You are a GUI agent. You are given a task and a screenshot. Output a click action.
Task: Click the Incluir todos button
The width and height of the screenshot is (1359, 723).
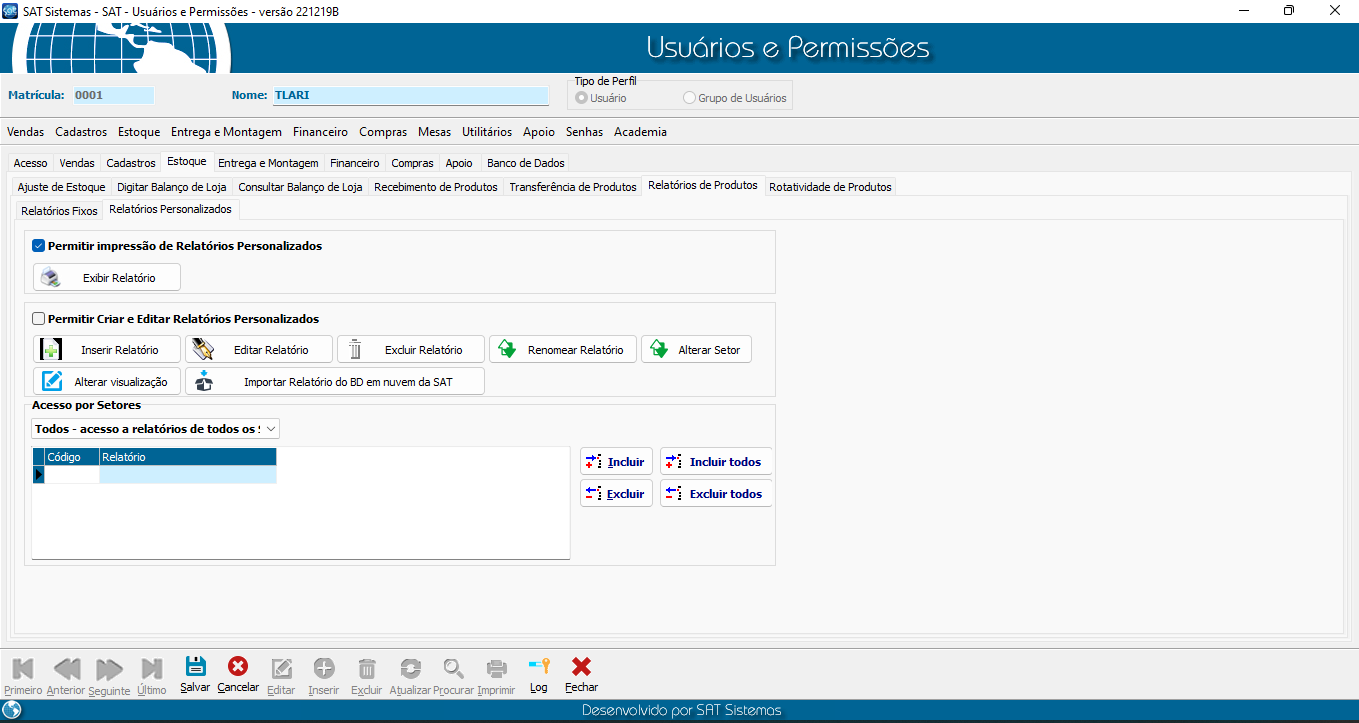pyautogui.click(x=716, y=462)
